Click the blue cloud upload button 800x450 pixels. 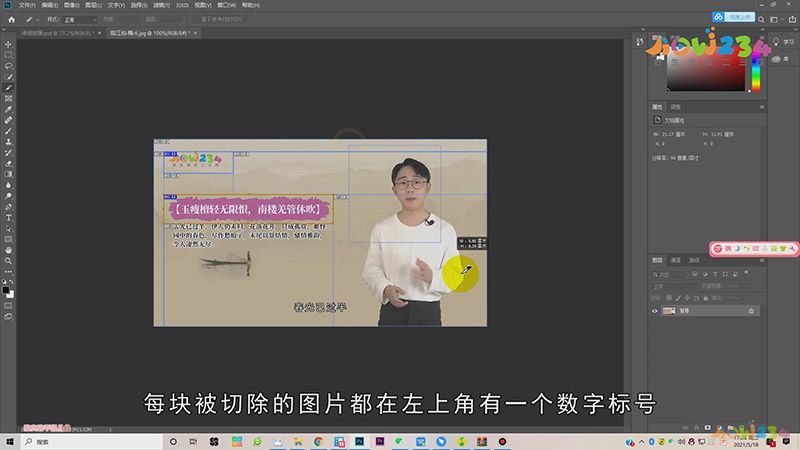click(734, 17)
